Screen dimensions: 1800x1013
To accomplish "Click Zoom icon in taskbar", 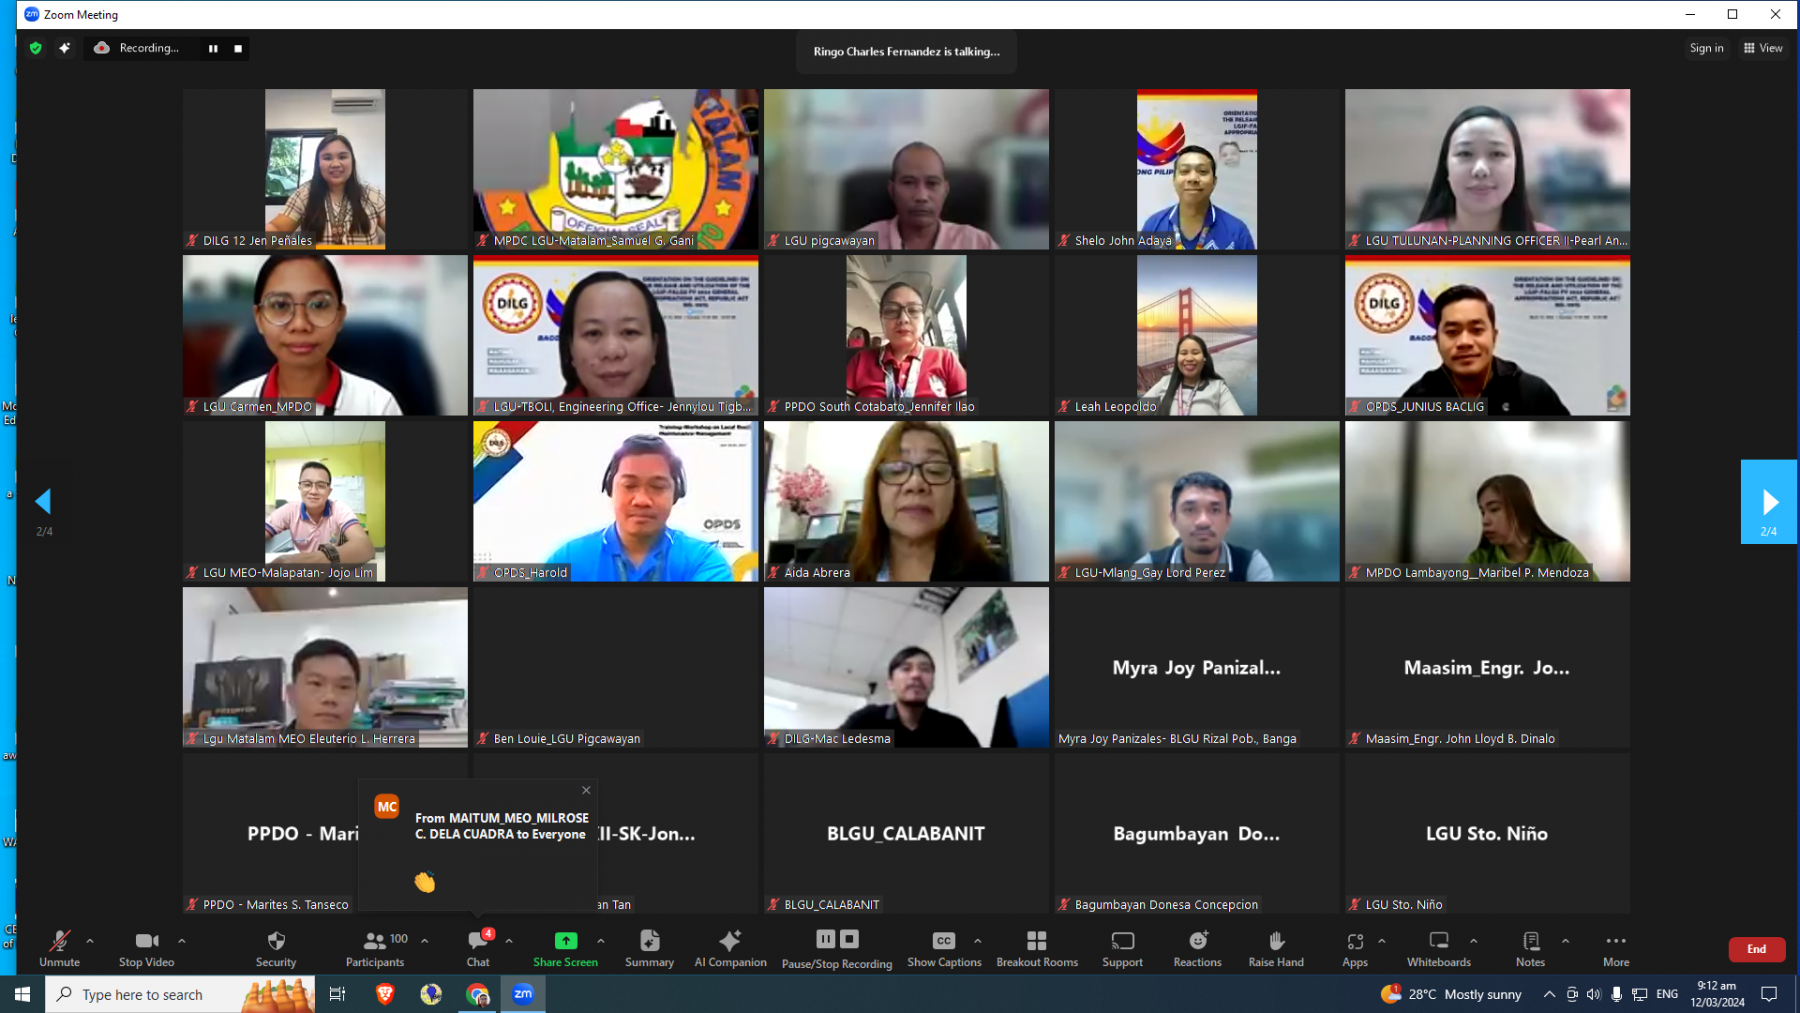I will [523, 994].
